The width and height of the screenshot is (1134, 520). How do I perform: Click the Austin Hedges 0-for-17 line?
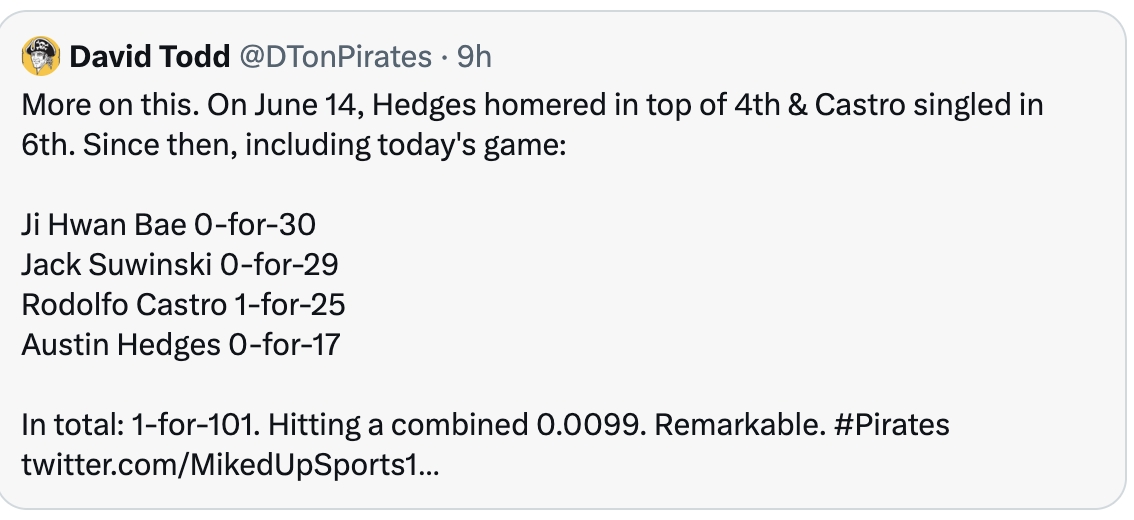tap(181, 345)
